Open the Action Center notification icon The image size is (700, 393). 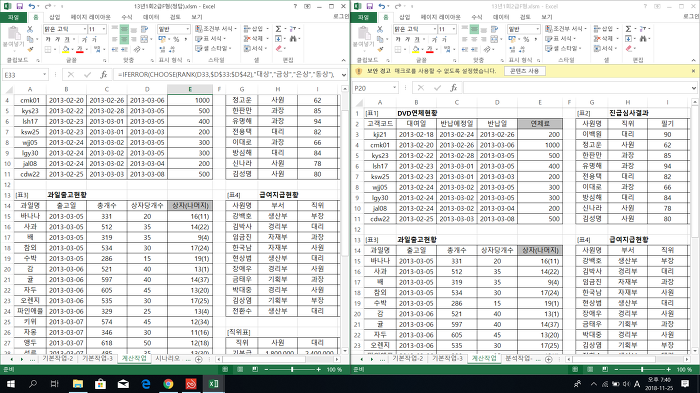click(685, 384)
